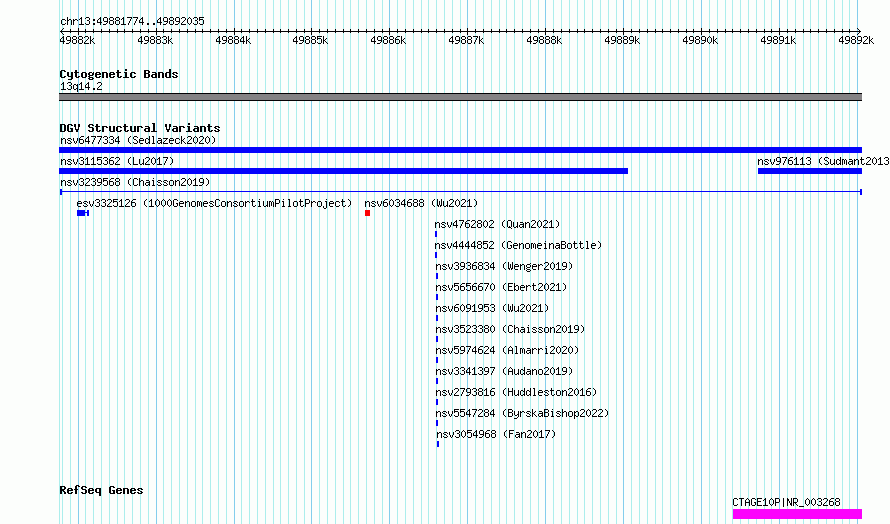Click the 13q14.2 cytogenetic band bar

point(460,97)
